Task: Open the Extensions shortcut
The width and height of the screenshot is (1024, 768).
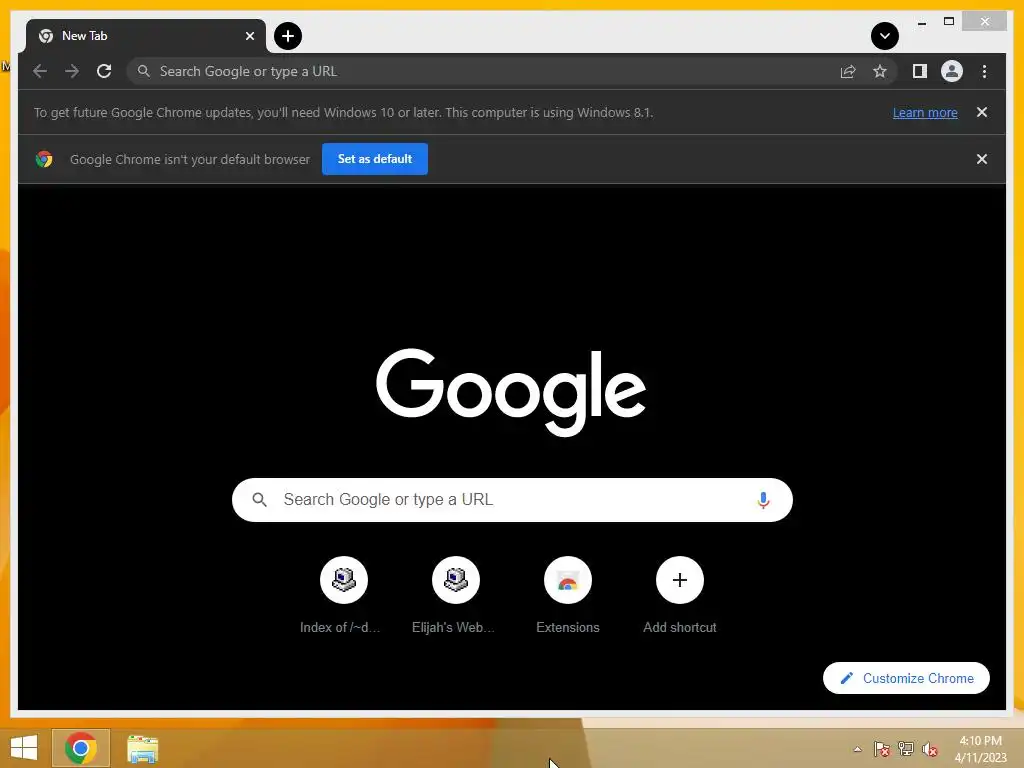Action: coord(568,594)
